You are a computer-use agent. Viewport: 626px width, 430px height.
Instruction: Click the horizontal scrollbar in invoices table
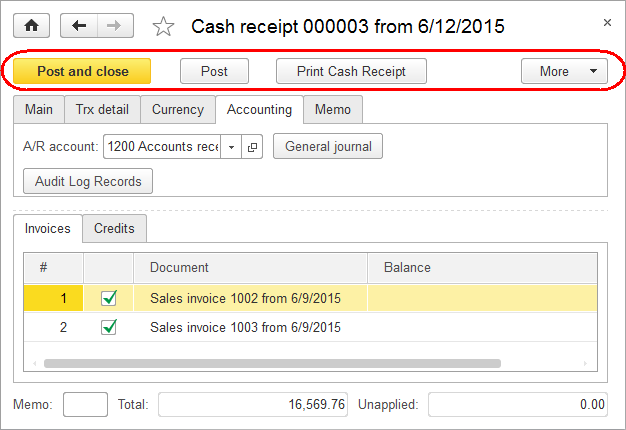pyautogui.click(x=272, y=363)
